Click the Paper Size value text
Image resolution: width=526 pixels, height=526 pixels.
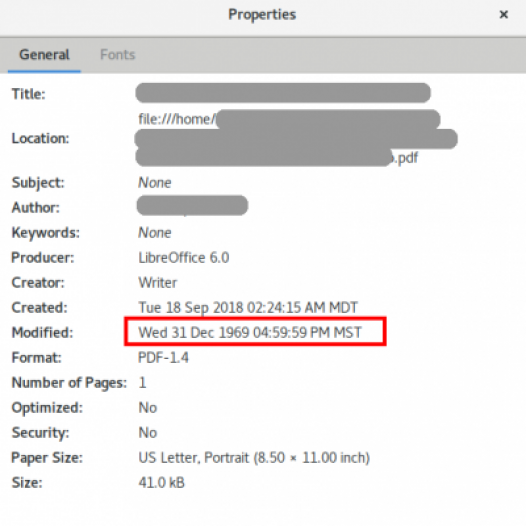point(254,458)
